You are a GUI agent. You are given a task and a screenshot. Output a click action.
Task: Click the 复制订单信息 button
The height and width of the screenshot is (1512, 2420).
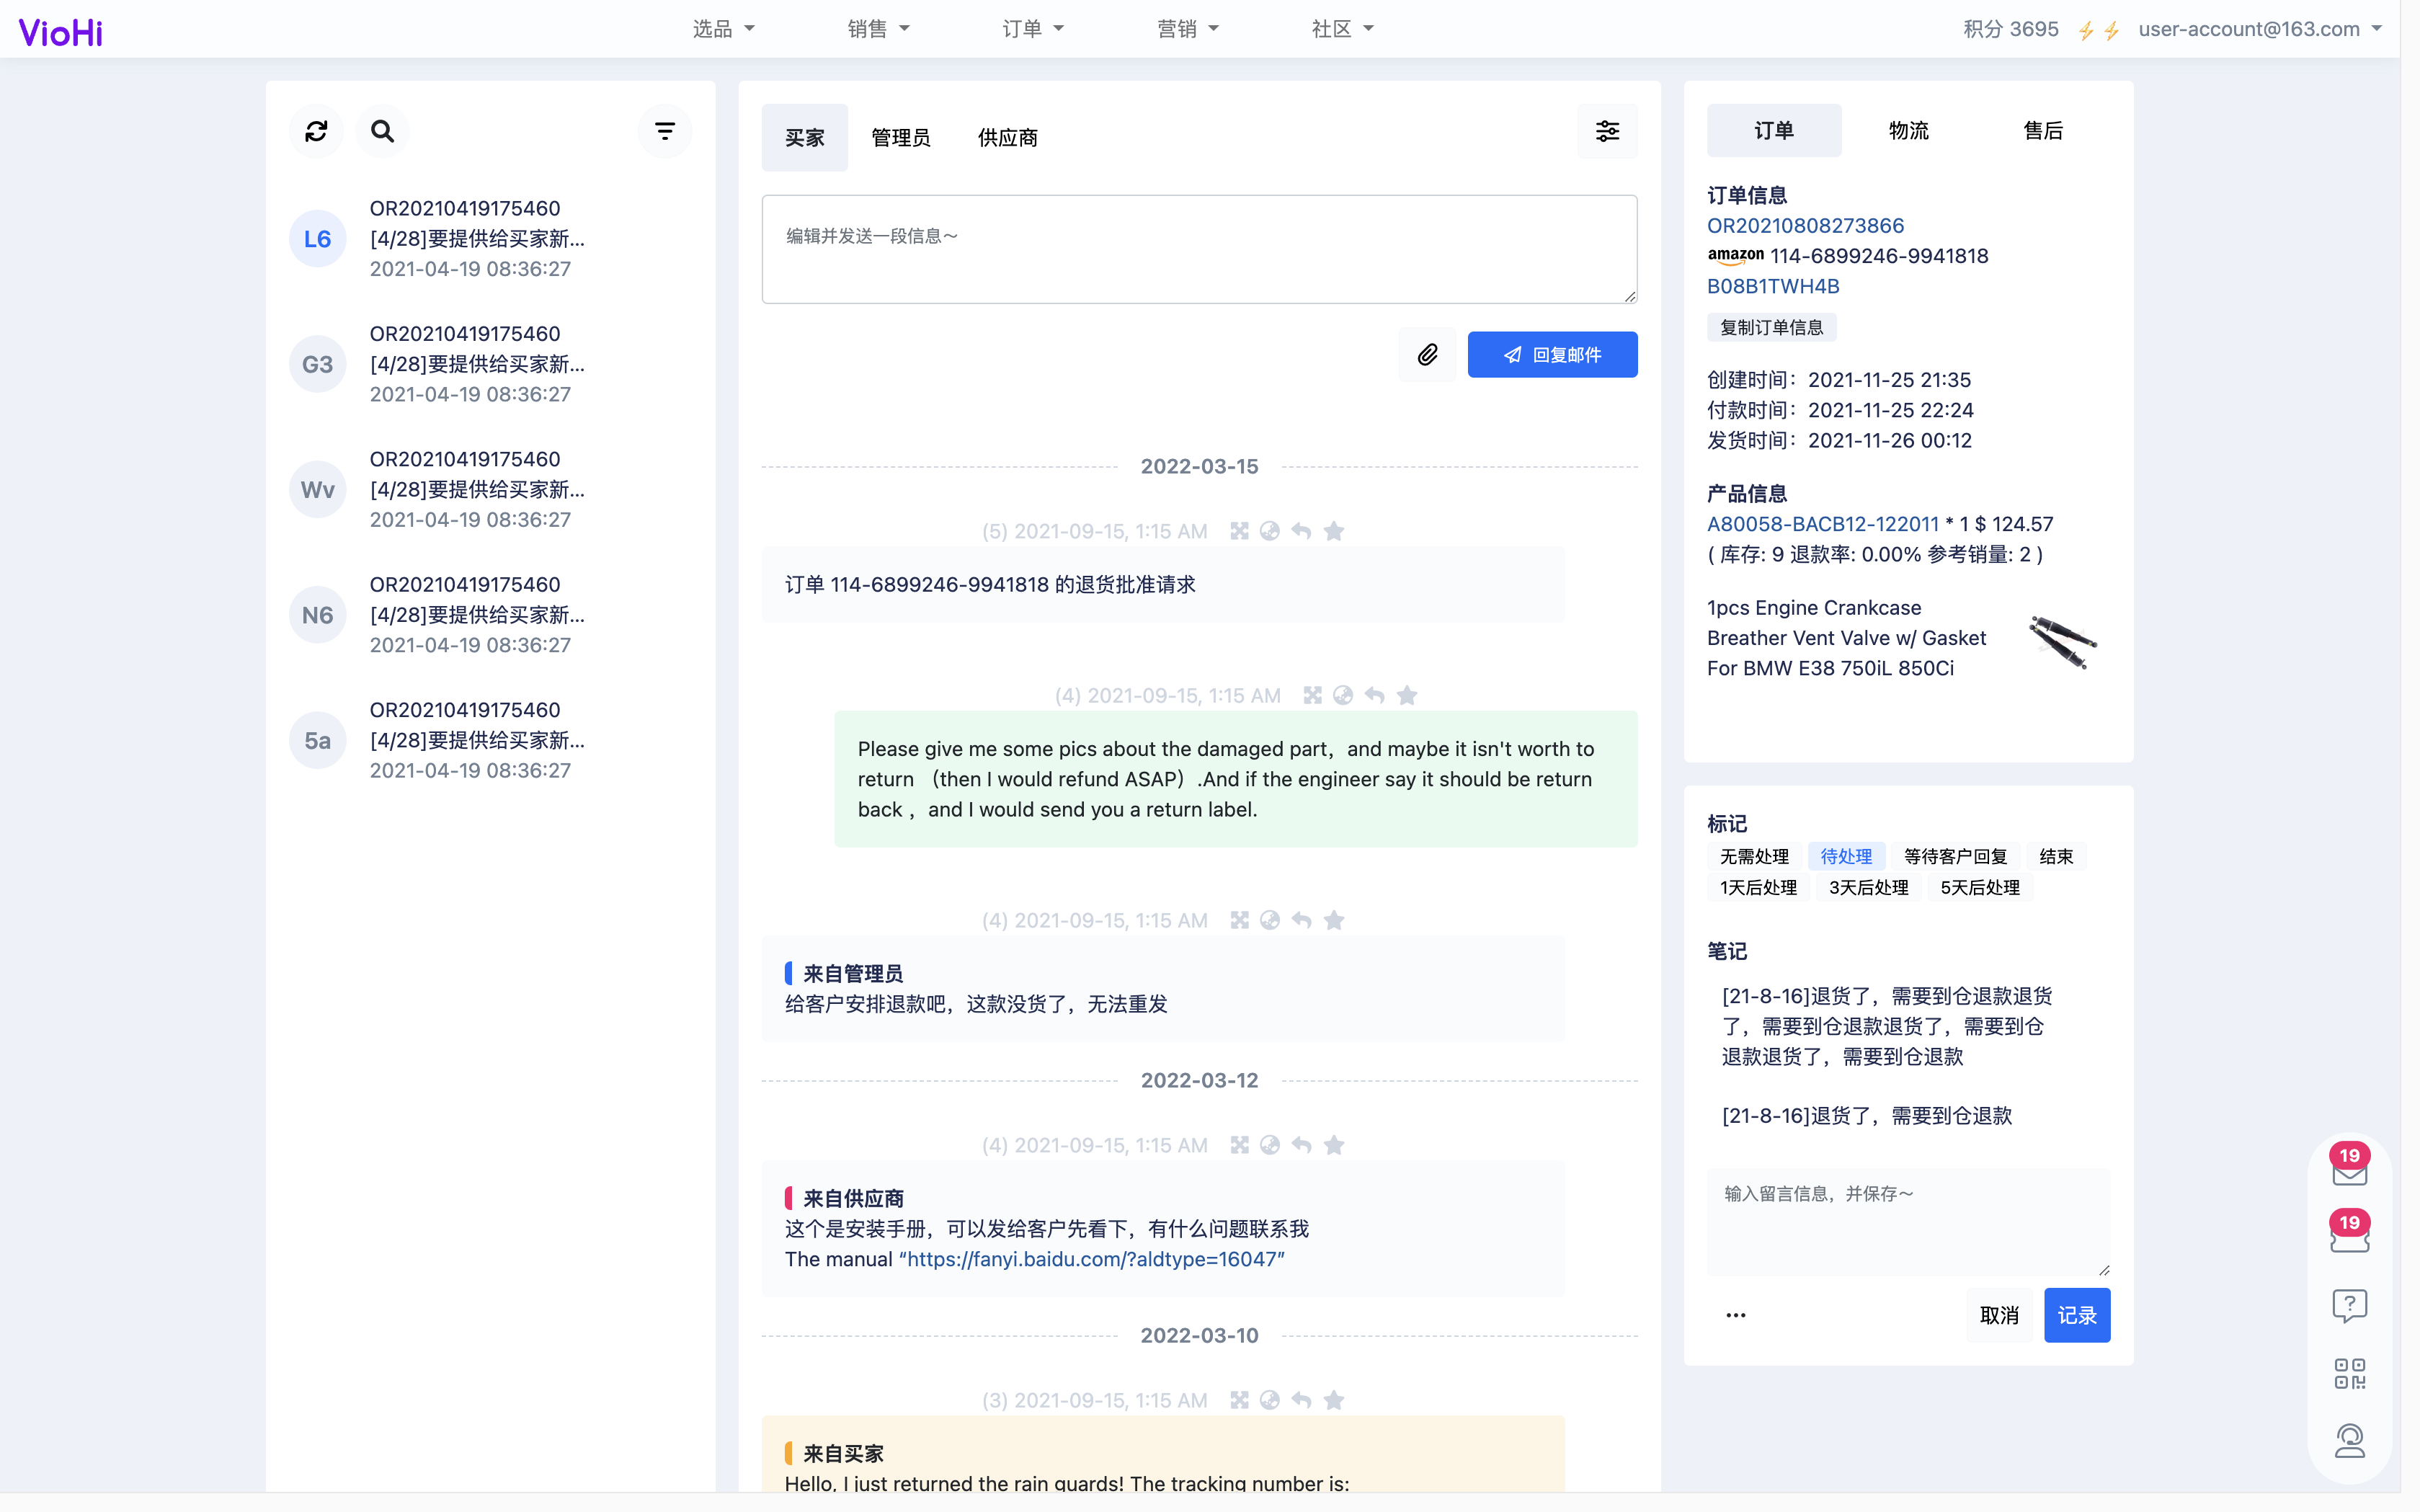click(x=1771, y=328)
